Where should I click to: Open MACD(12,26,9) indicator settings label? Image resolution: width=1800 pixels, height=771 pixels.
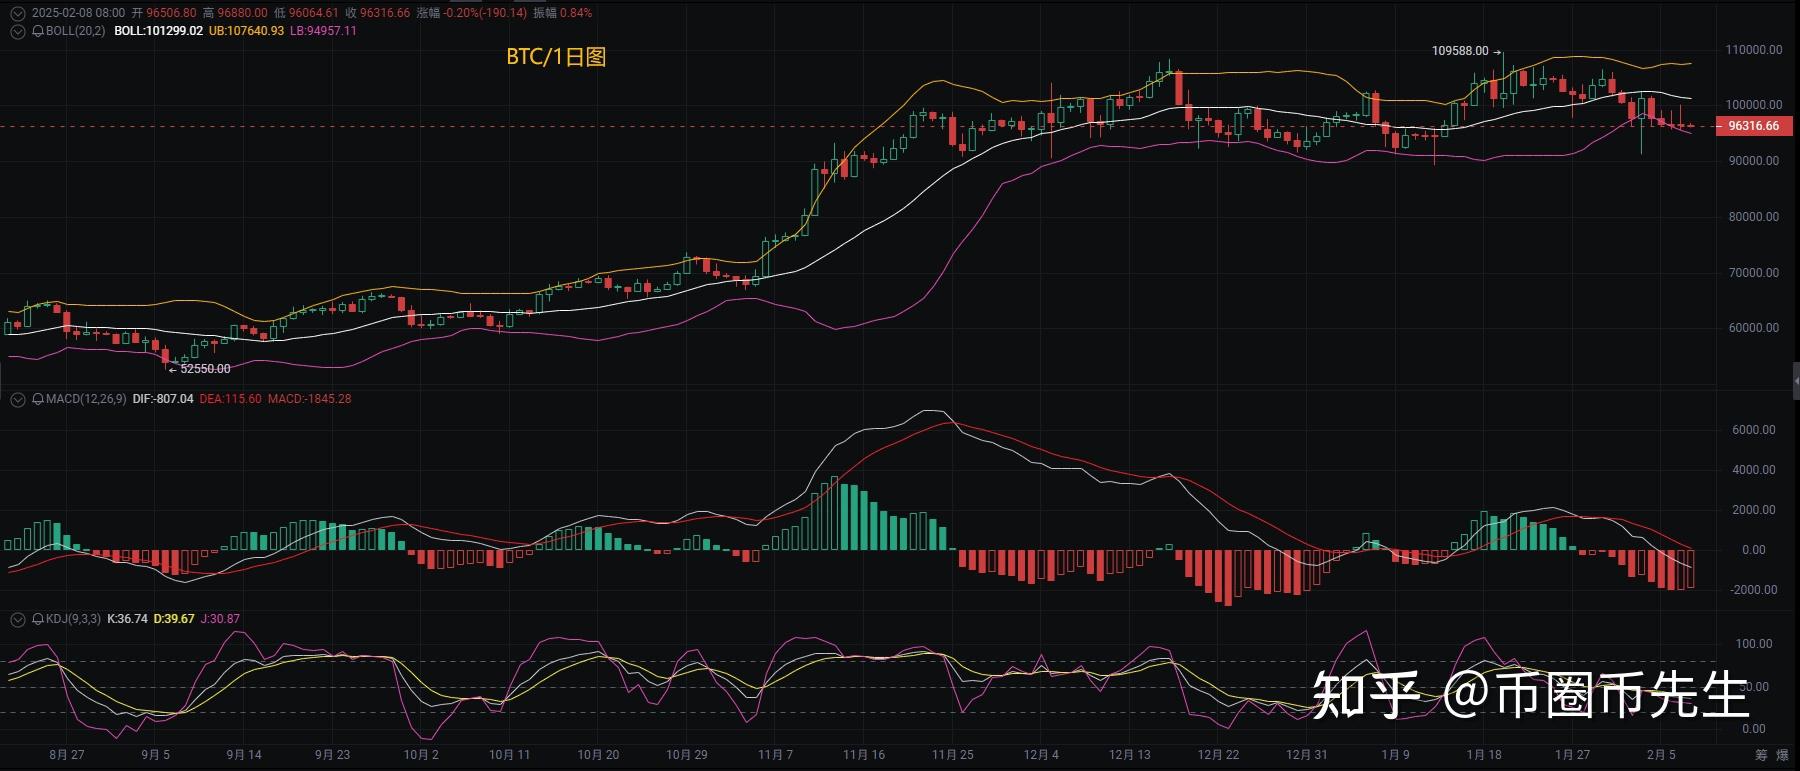[86, 399]
